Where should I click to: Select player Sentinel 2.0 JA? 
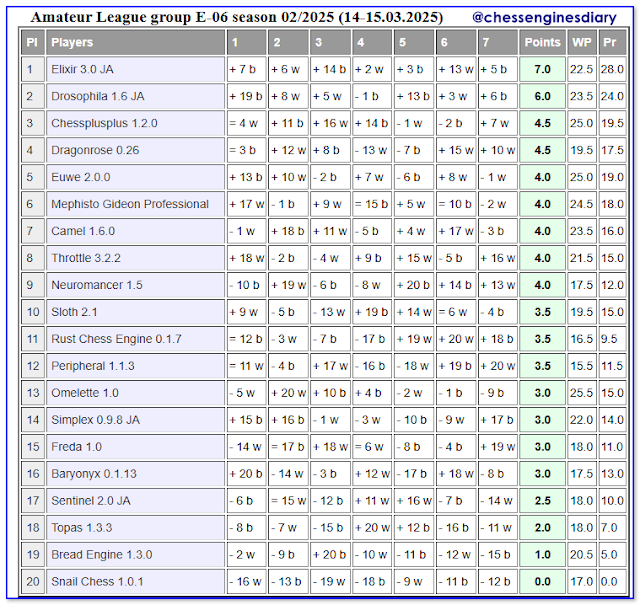point(136,500)
